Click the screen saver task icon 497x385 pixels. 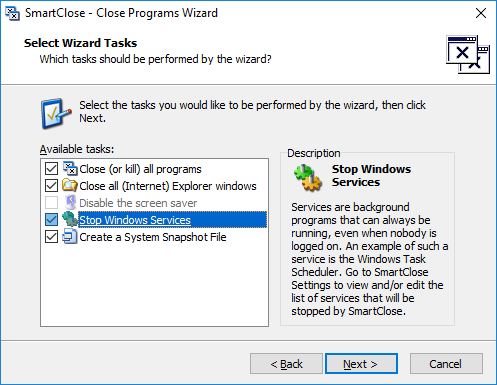[70, 203]
